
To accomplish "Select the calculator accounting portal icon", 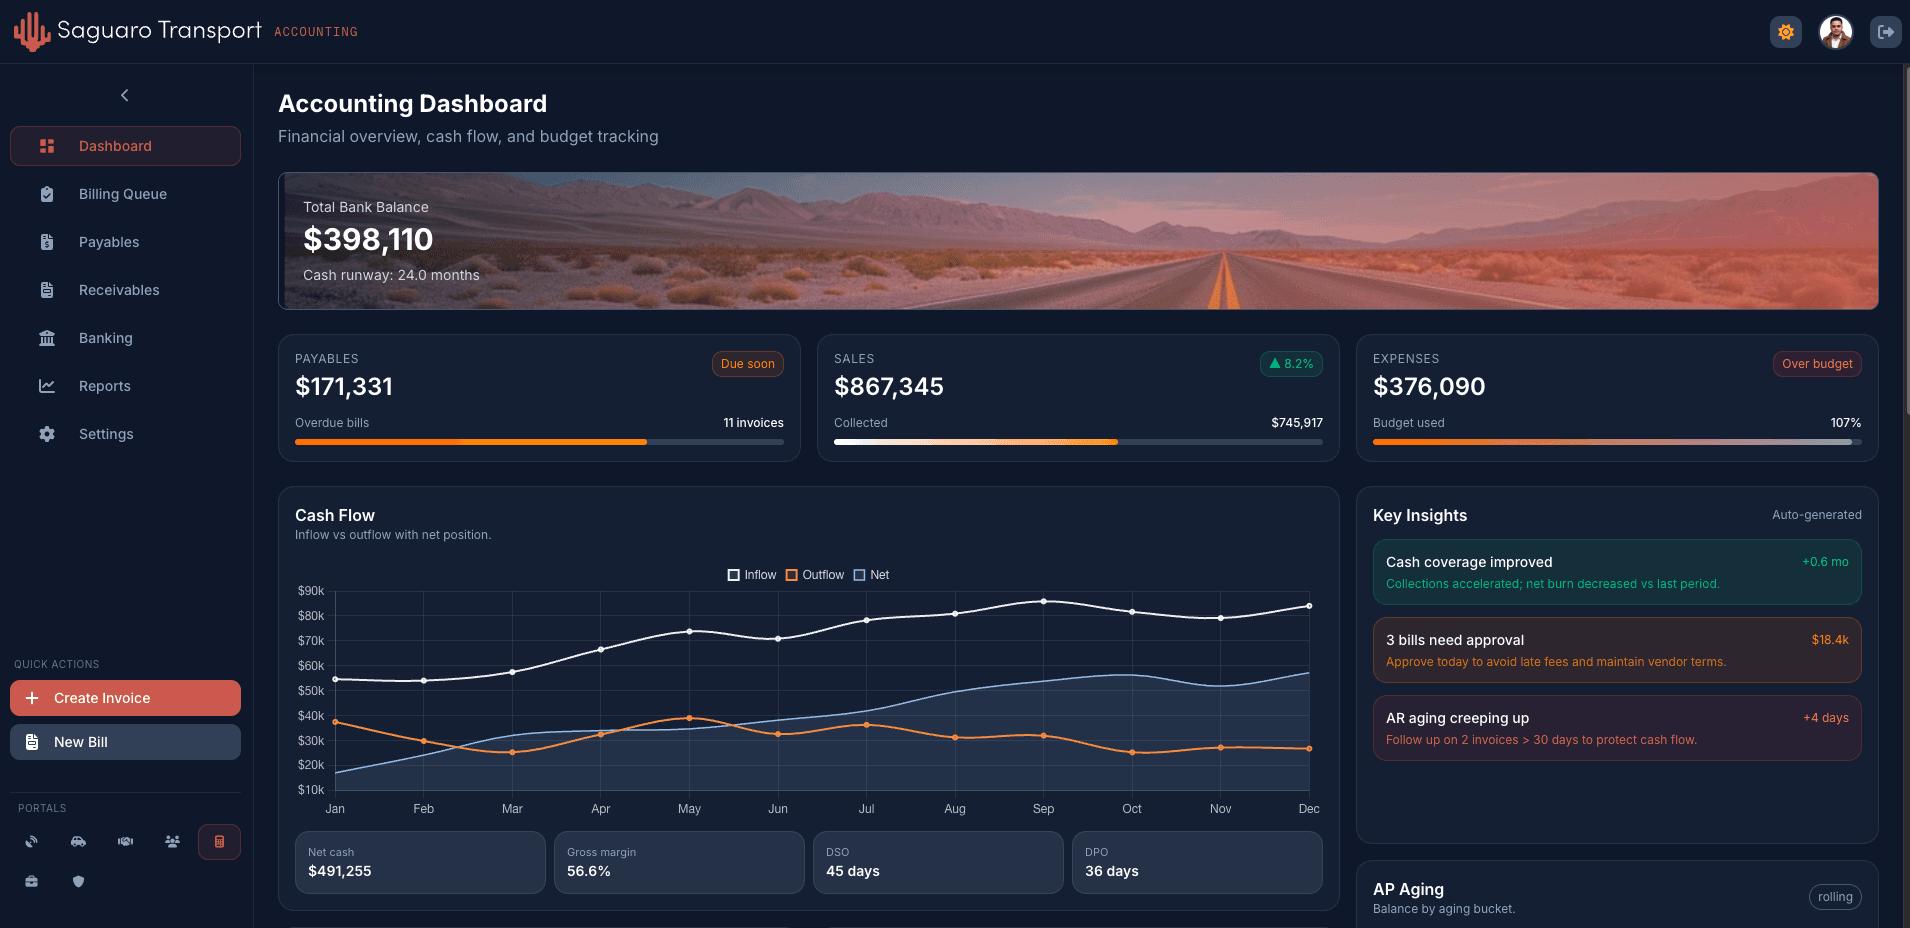I will pyautogui.click(x=219, y=842).
